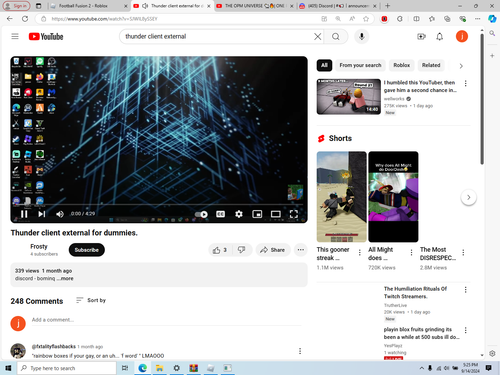Screen dimensions: 500x375
Task: Select the All filter chip
Action: tap(324, 65)
